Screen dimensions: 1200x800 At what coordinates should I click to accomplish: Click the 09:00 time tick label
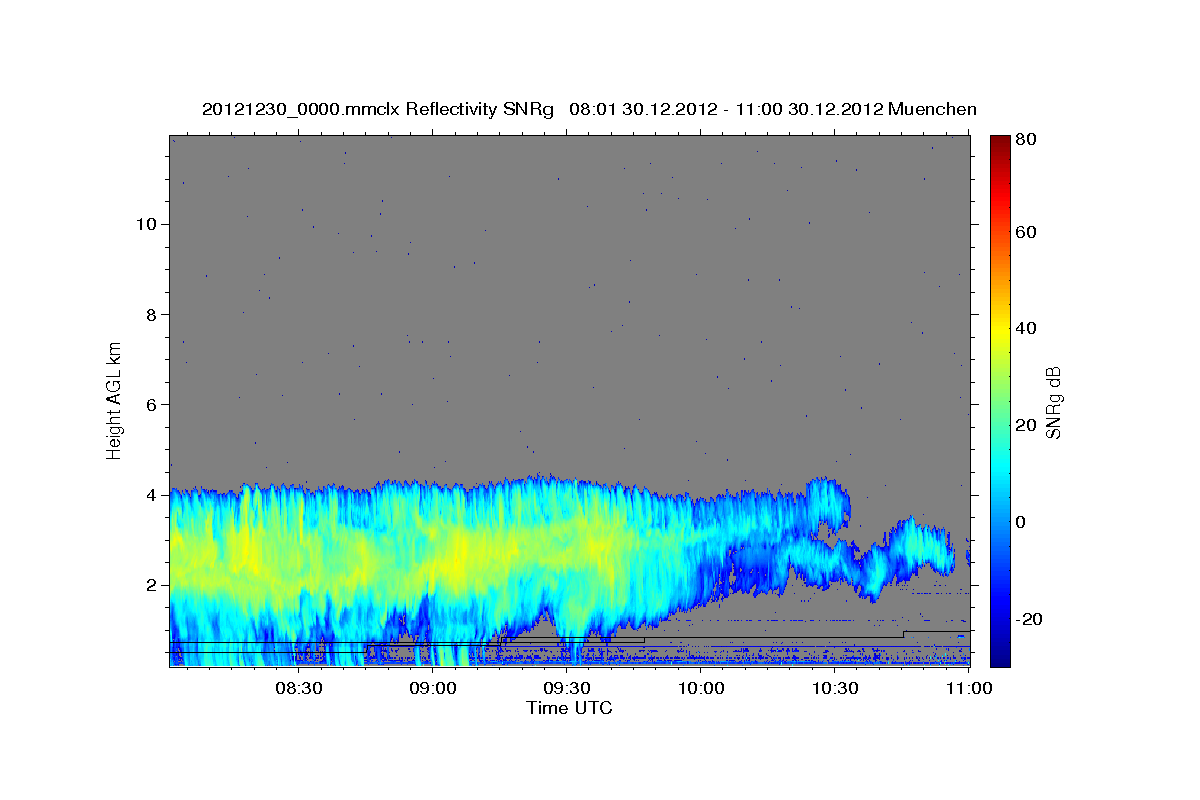pyautogui.click(x=432, y=688)
